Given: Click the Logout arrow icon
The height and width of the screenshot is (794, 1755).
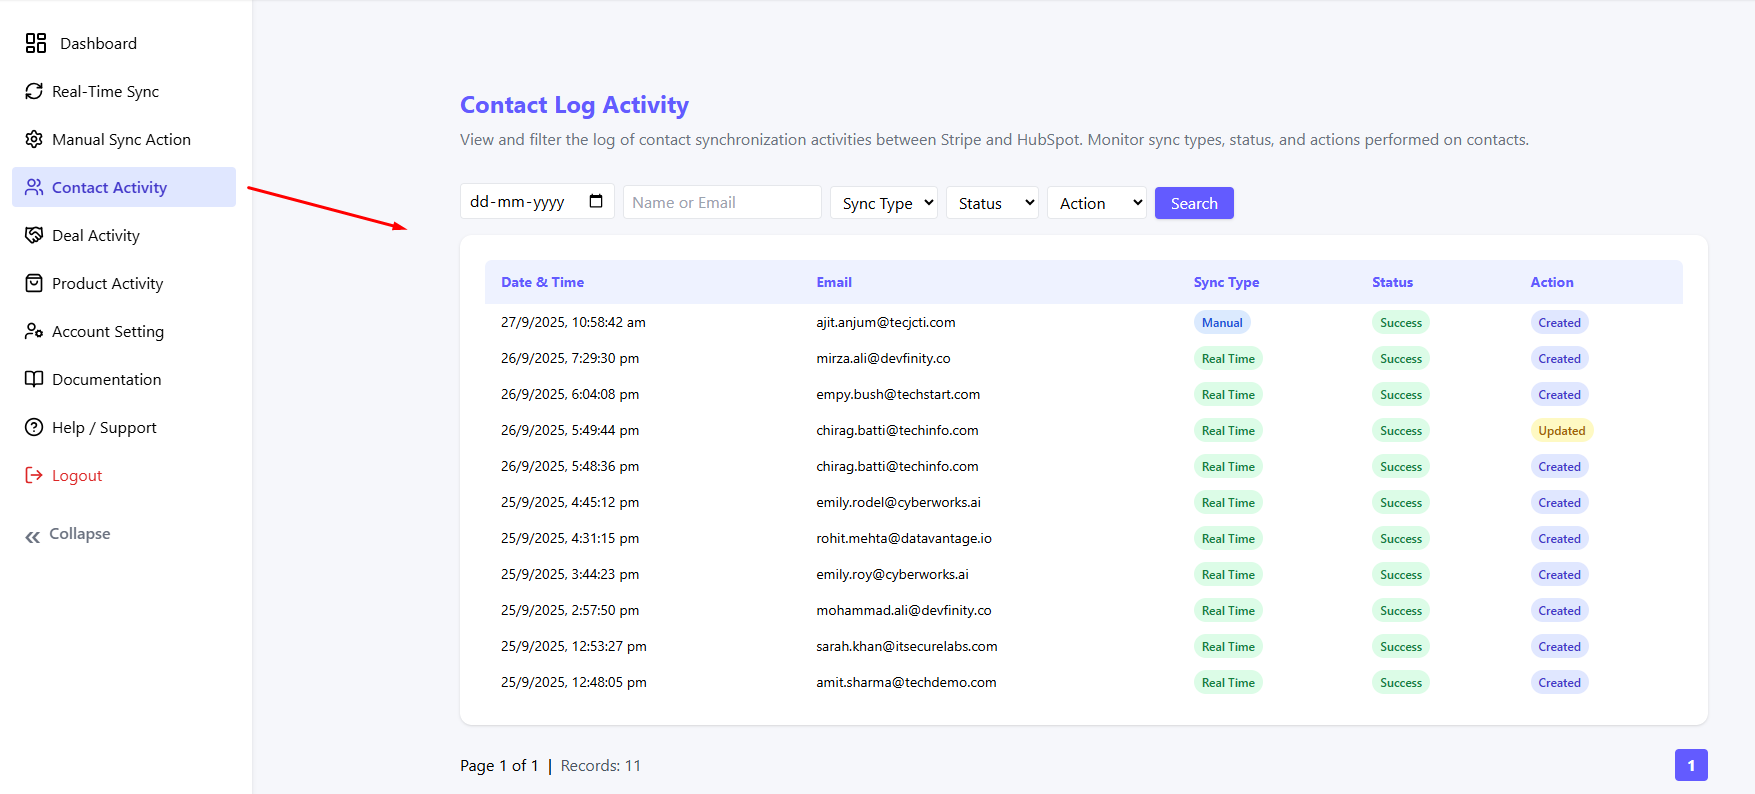Looking at the screenshot, I should pos(34,475).
